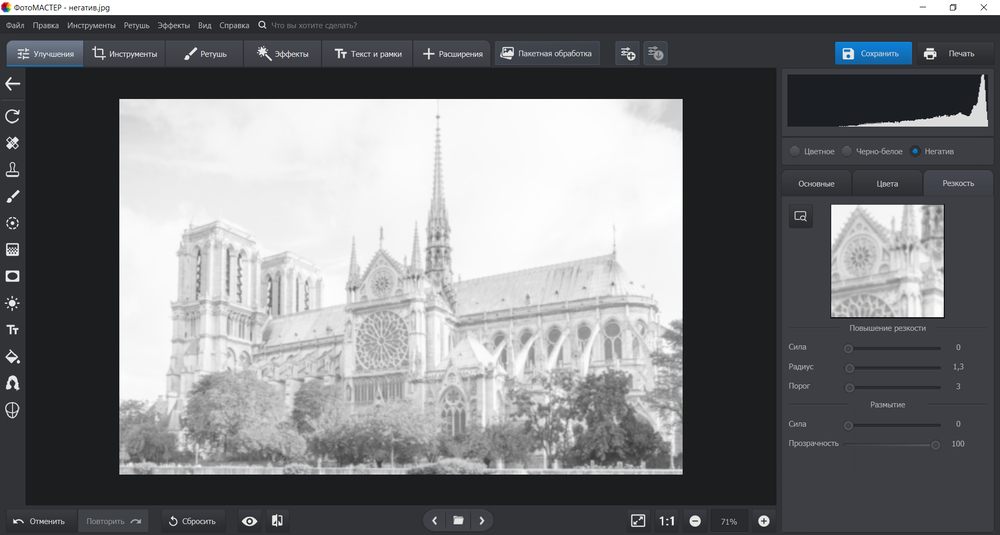Open the Ретушь menu in menu bar
Screen dimensions: 1000x535
click(136, 24)
